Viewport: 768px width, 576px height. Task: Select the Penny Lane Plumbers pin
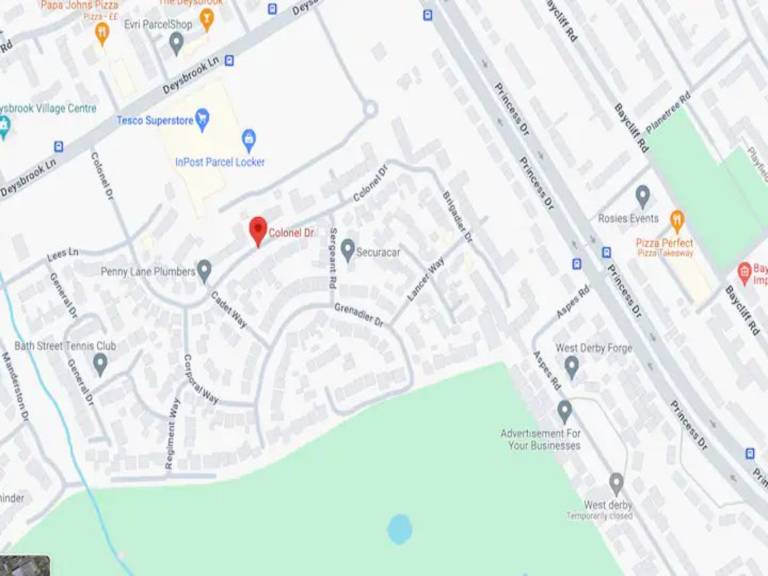click(204, 271)
